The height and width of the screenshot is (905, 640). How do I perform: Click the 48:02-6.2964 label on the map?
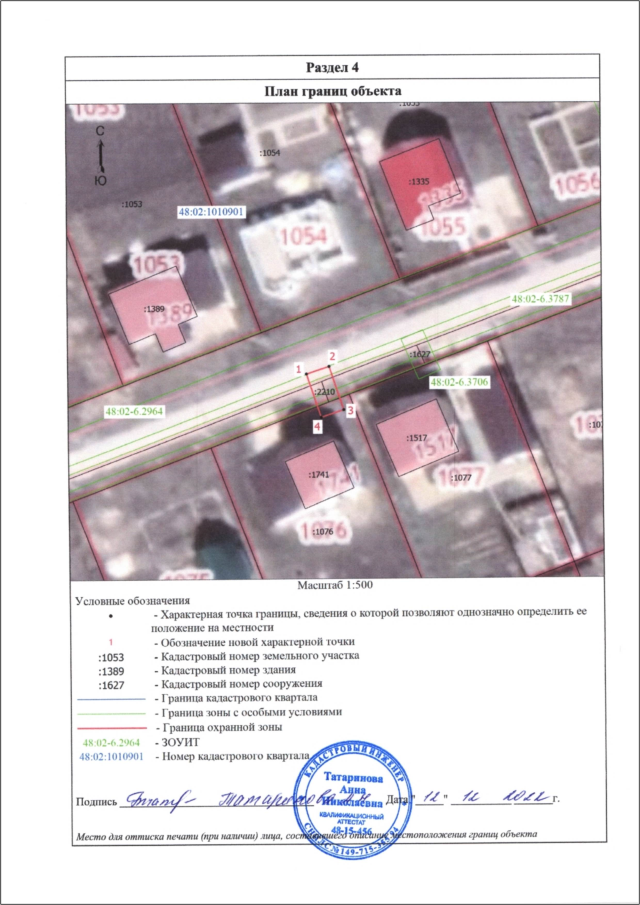(134, 412)
